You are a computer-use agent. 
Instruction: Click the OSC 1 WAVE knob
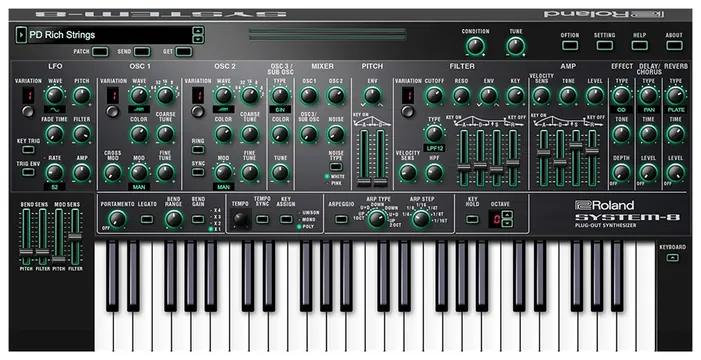click(x=139, y=95)
